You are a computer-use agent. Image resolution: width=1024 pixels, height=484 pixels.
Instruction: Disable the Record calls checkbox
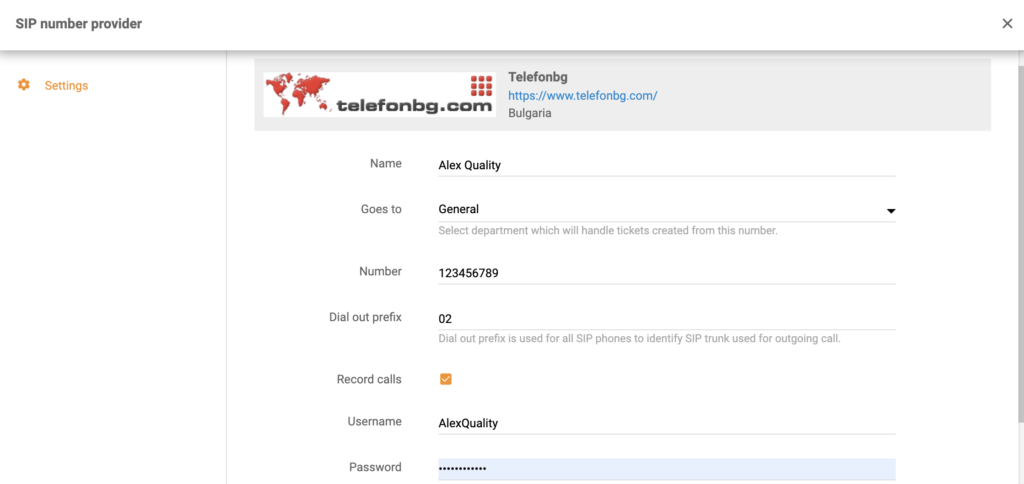pyautogui.click(x=446, y=379)
